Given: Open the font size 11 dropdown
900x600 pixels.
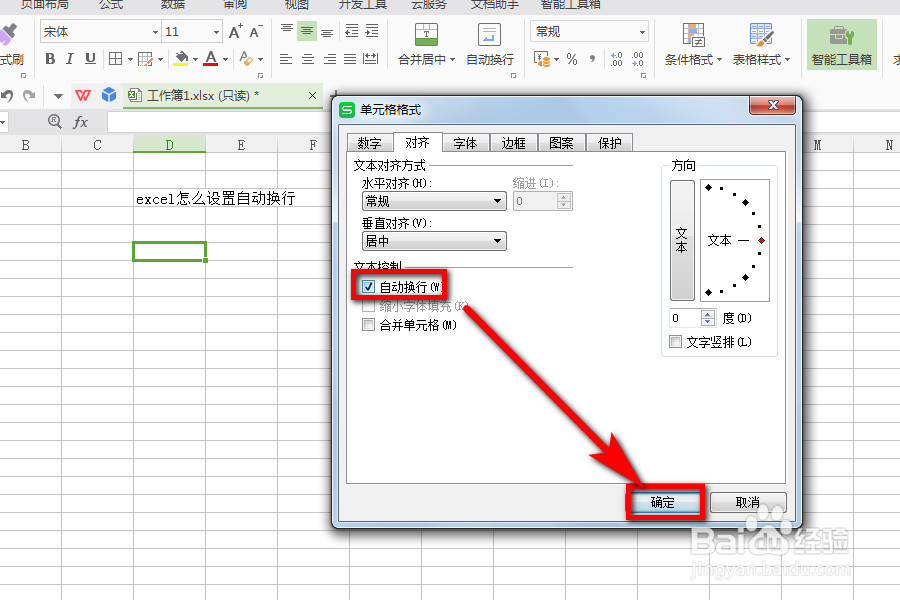Looking at the screenshot, I should click(216, 32).
